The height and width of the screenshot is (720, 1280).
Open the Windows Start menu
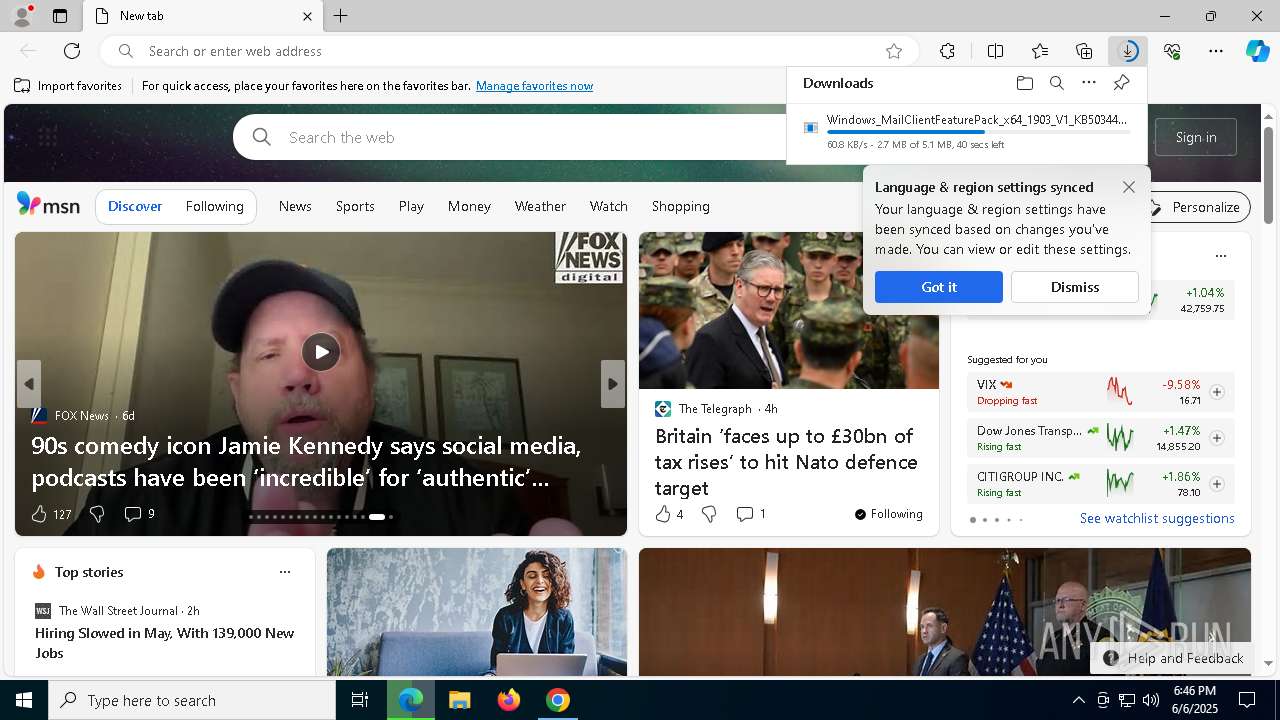pyautogui.click(x=24, y=700)
